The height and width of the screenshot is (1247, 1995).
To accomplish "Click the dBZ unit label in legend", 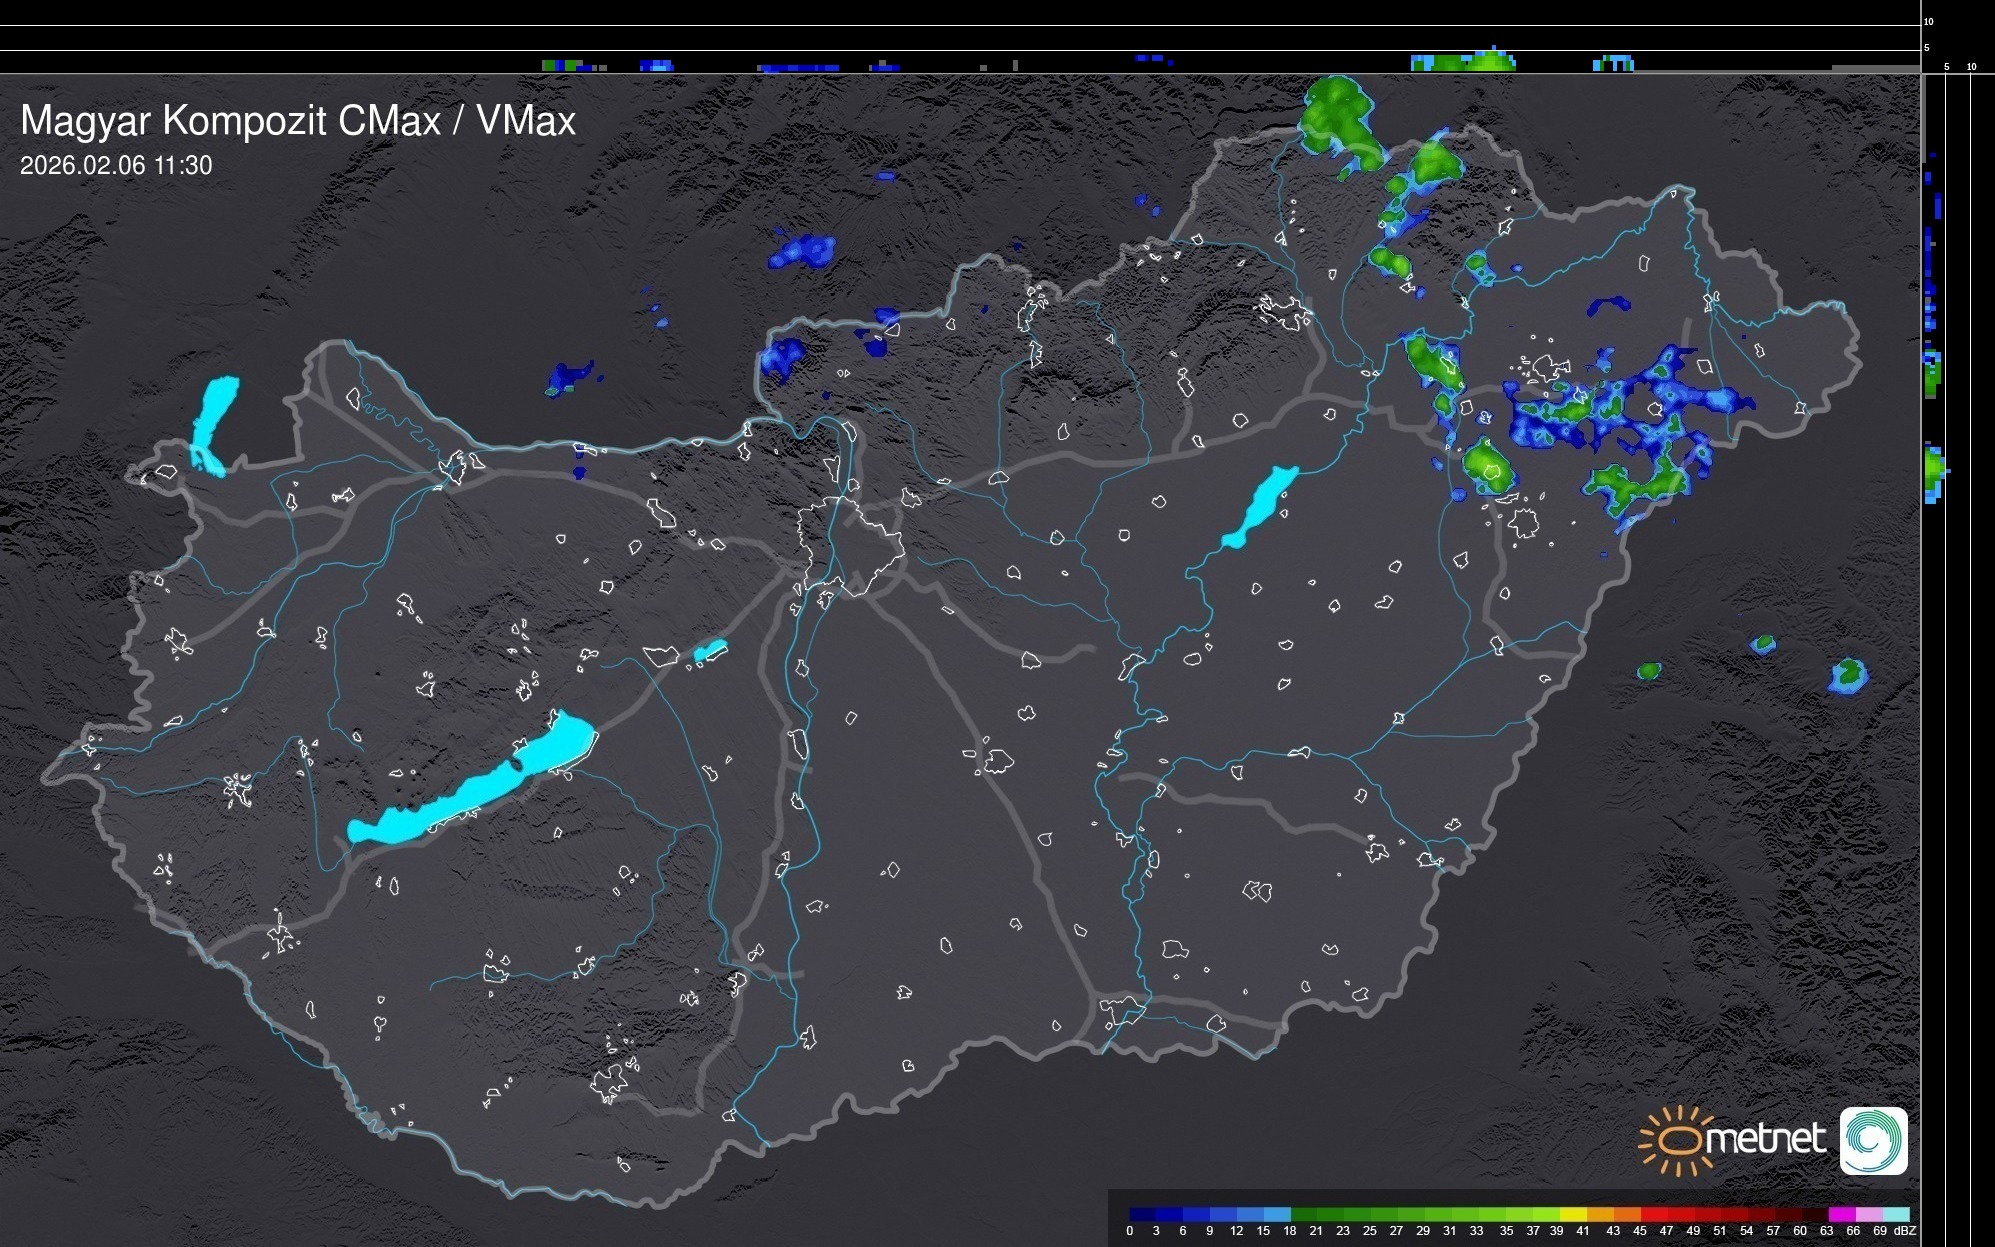I will tap(1905, 1231).
